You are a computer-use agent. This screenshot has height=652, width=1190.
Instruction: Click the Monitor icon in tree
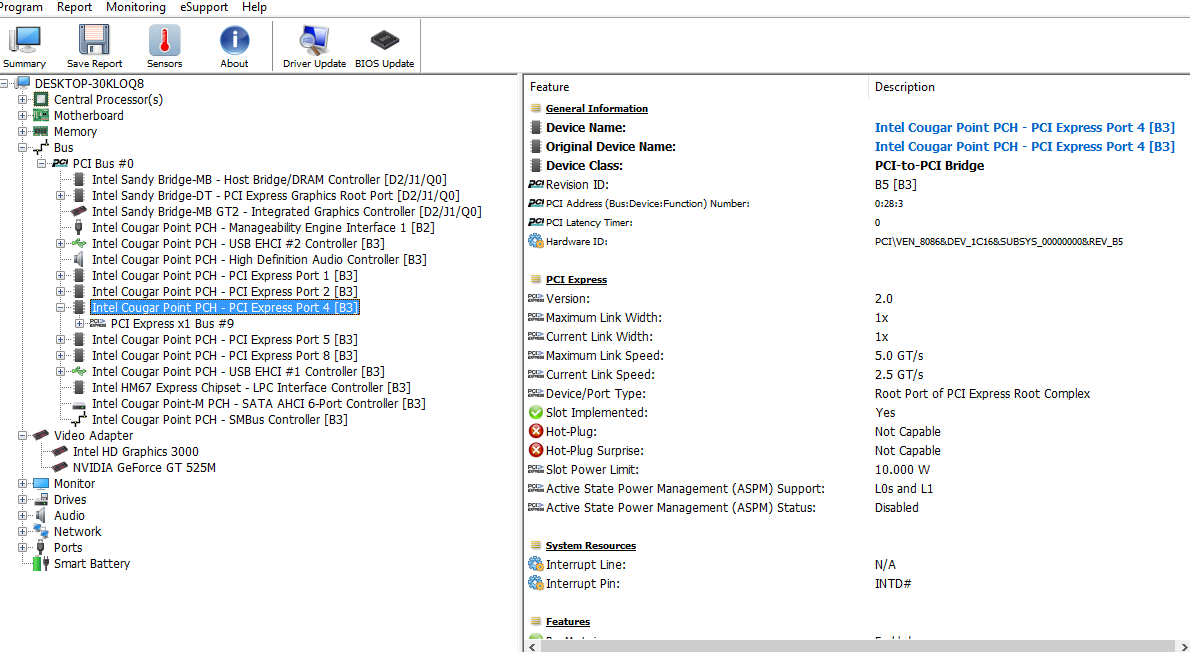[x=41, y=483]
